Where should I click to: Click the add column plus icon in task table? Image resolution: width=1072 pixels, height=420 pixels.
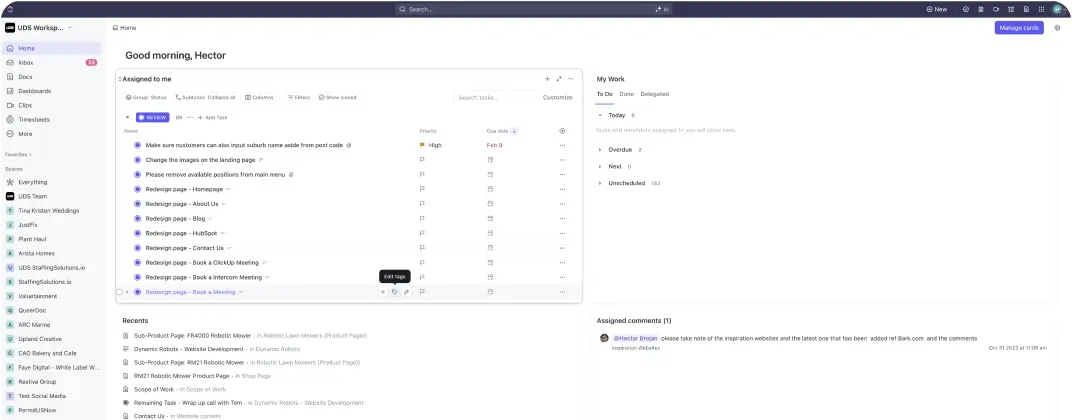[x=562, y=131]
